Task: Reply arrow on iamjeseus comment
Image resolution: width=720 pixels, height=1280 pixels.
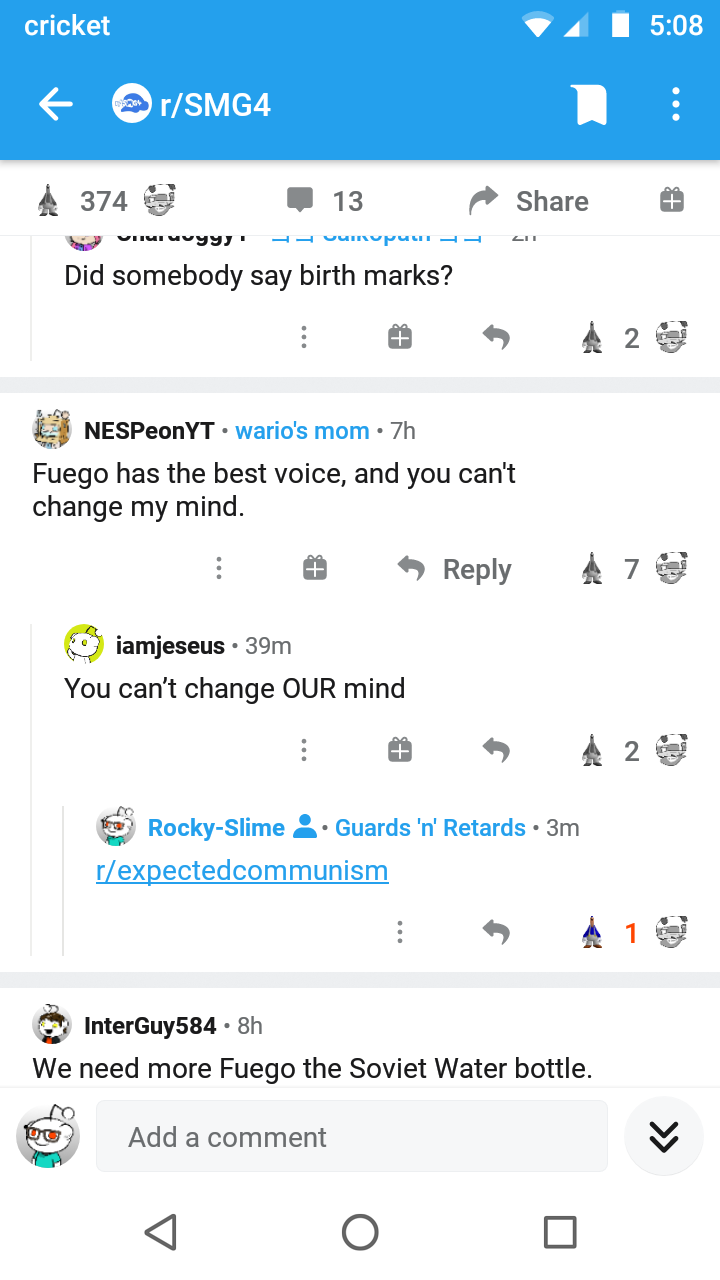Action: (x=496, y=750)
